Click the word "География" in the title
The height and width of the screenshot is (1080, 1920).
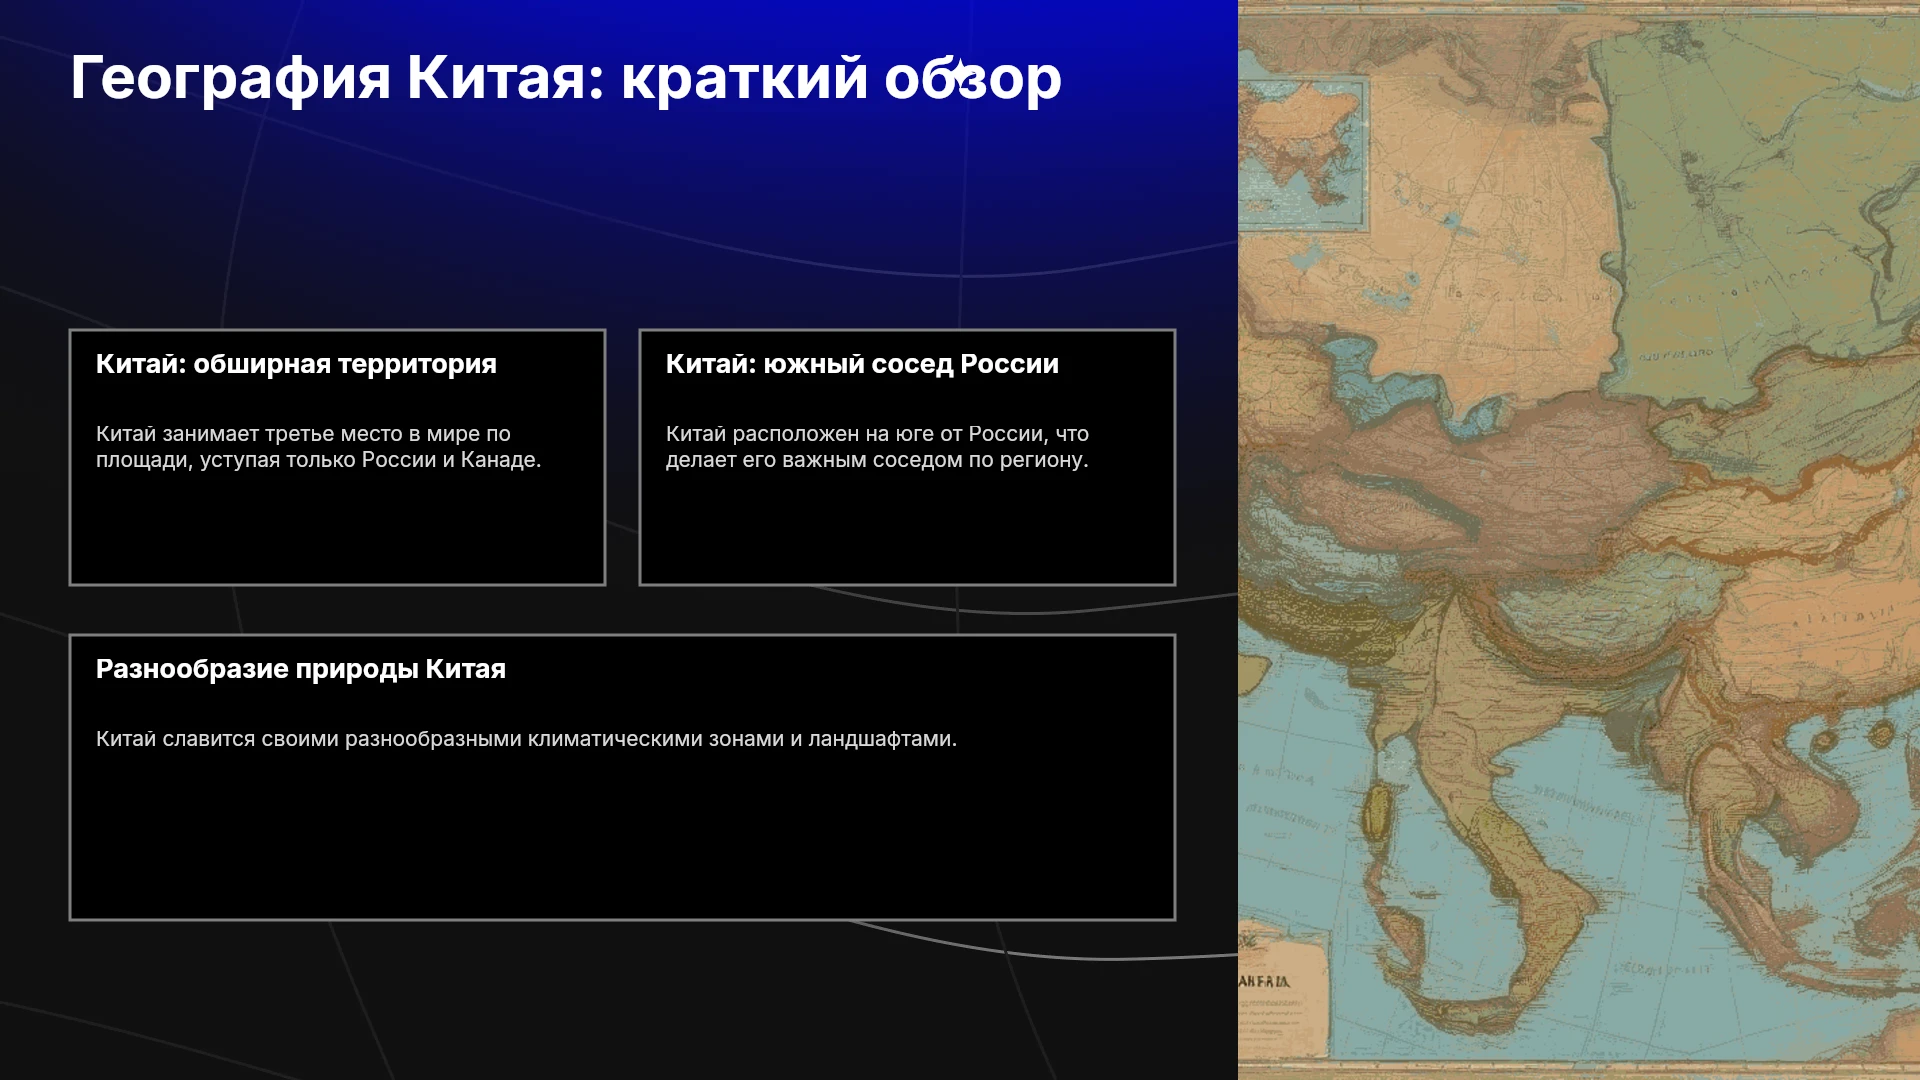pos(230,78)
